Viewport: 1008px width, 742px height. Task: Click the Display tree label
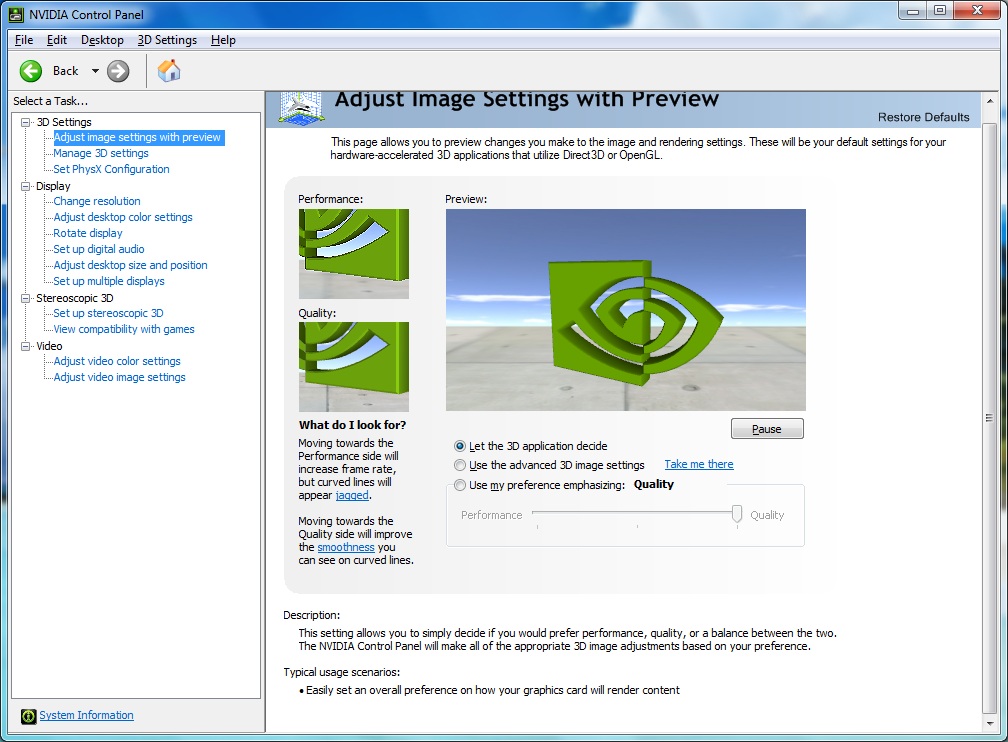(53, 186)
